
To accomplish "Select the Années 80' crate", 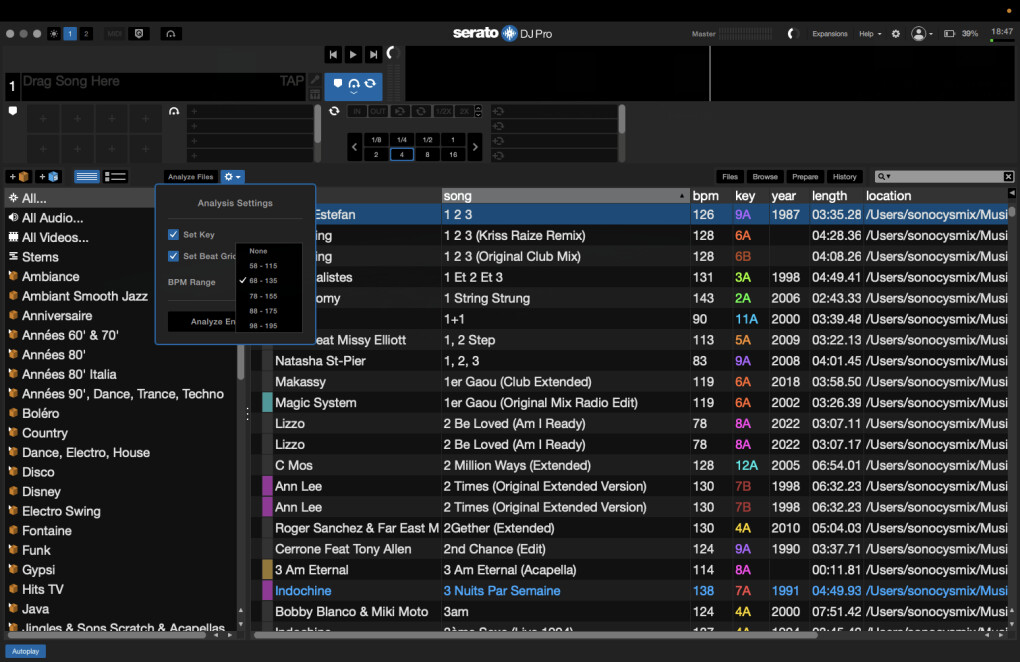I will pos(54,355).
